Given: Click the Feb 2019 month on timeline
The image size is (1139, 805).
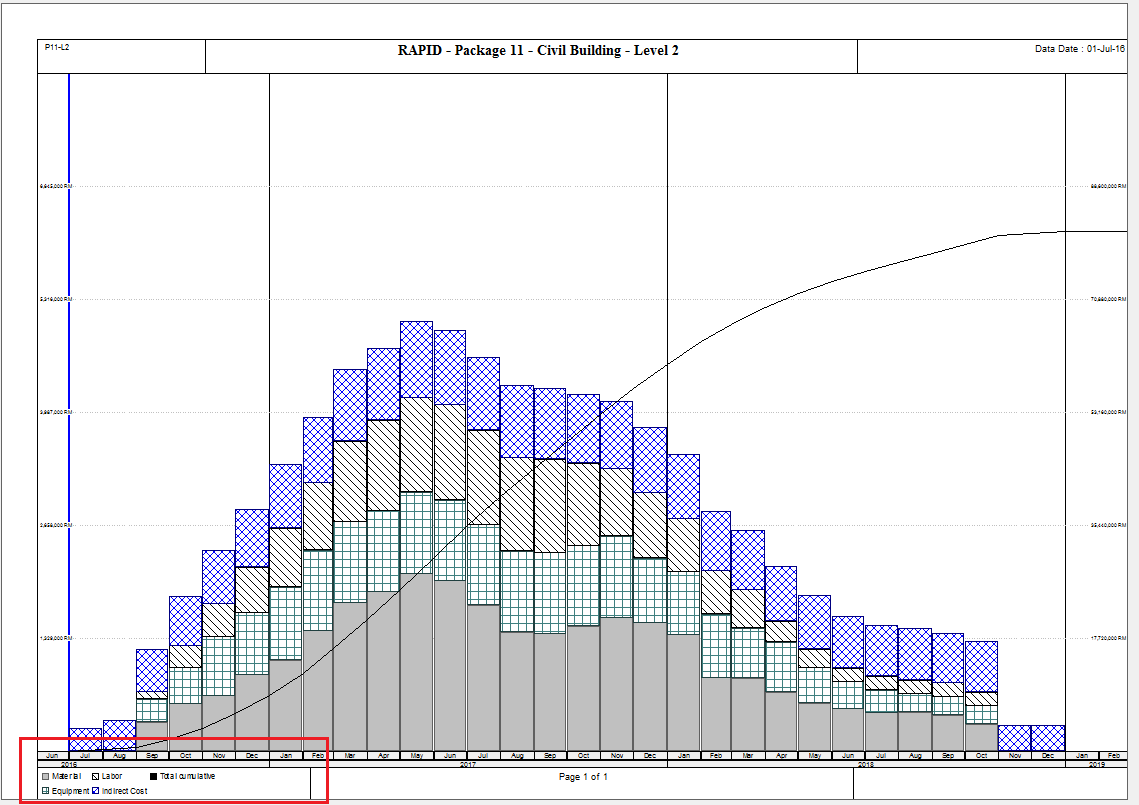Looking at the screenshot, I should (x=1113, y=756).
